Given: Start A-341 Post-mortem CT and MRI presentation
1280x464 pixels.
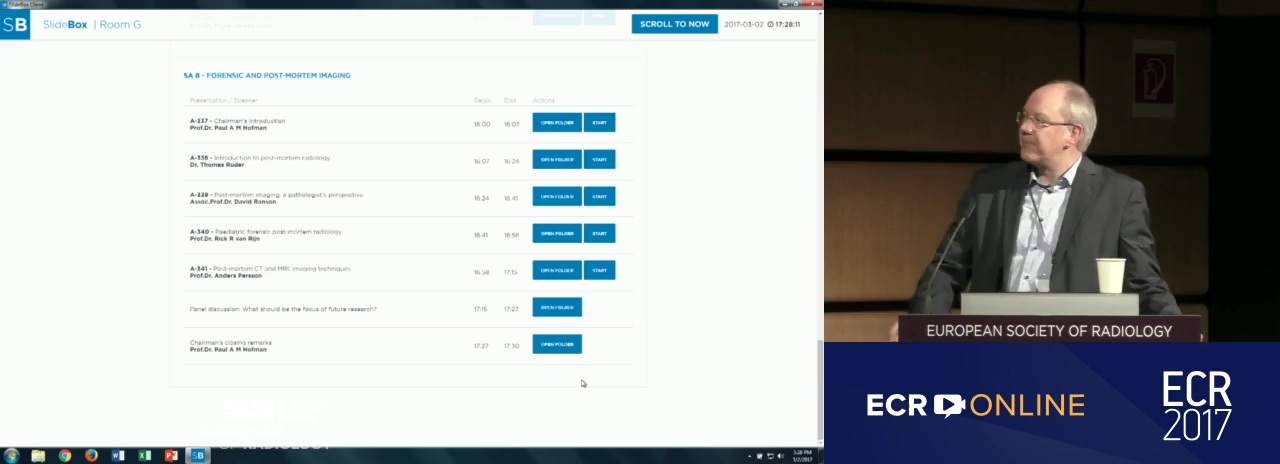Looking at the screenshot, I should (599, 271).
